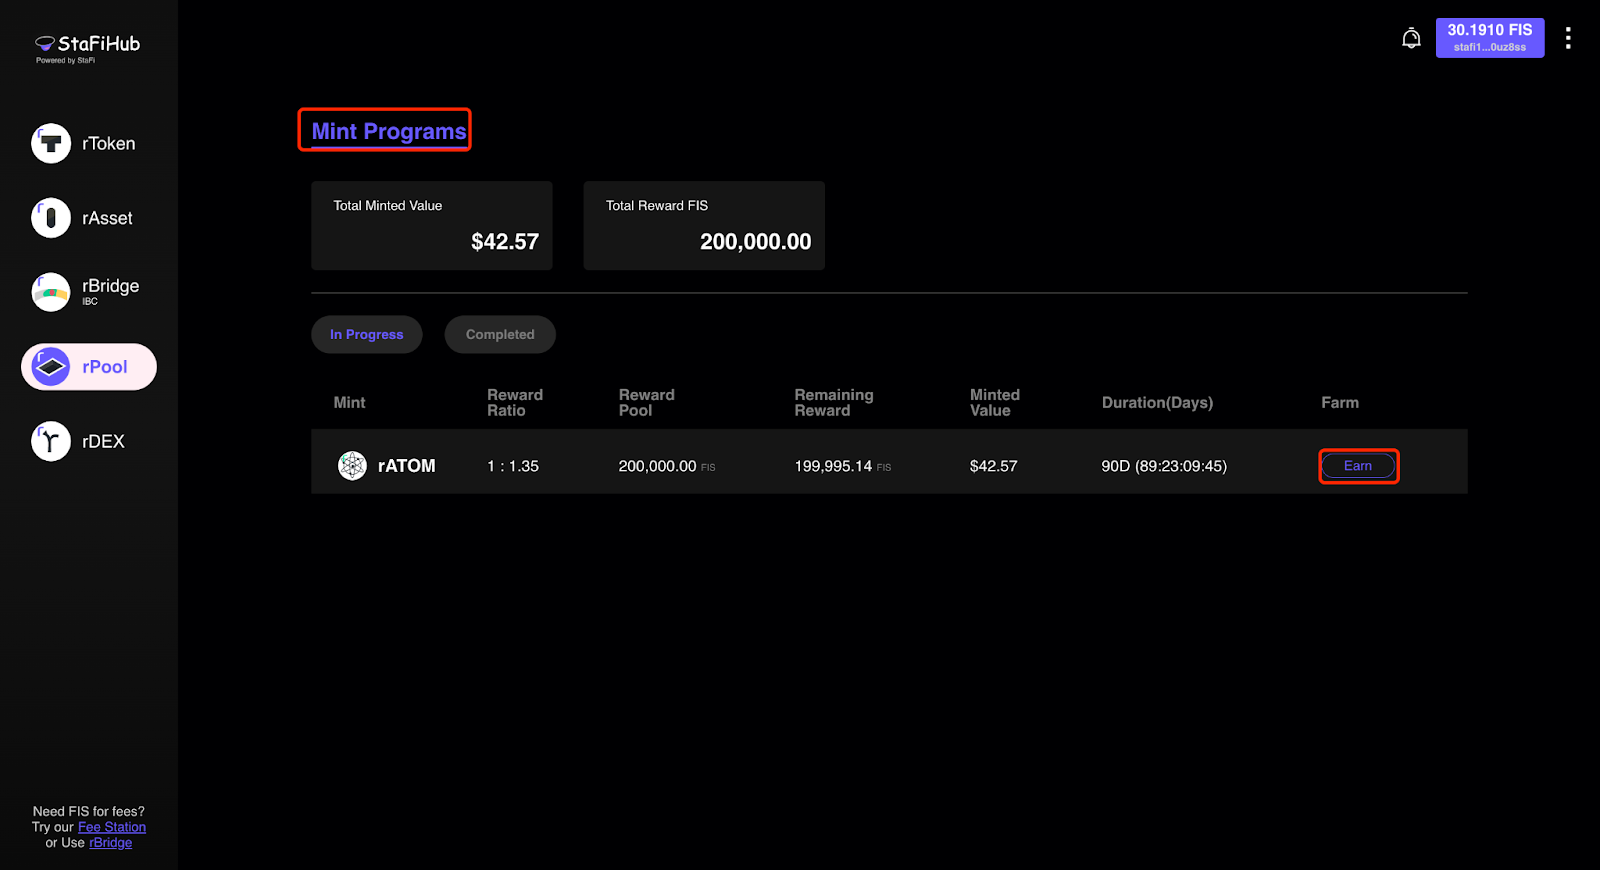The width and height of the screenshot is (1600, 870).
Task: Click the Reward Pool column header
Action: click(x=647, y=402)
